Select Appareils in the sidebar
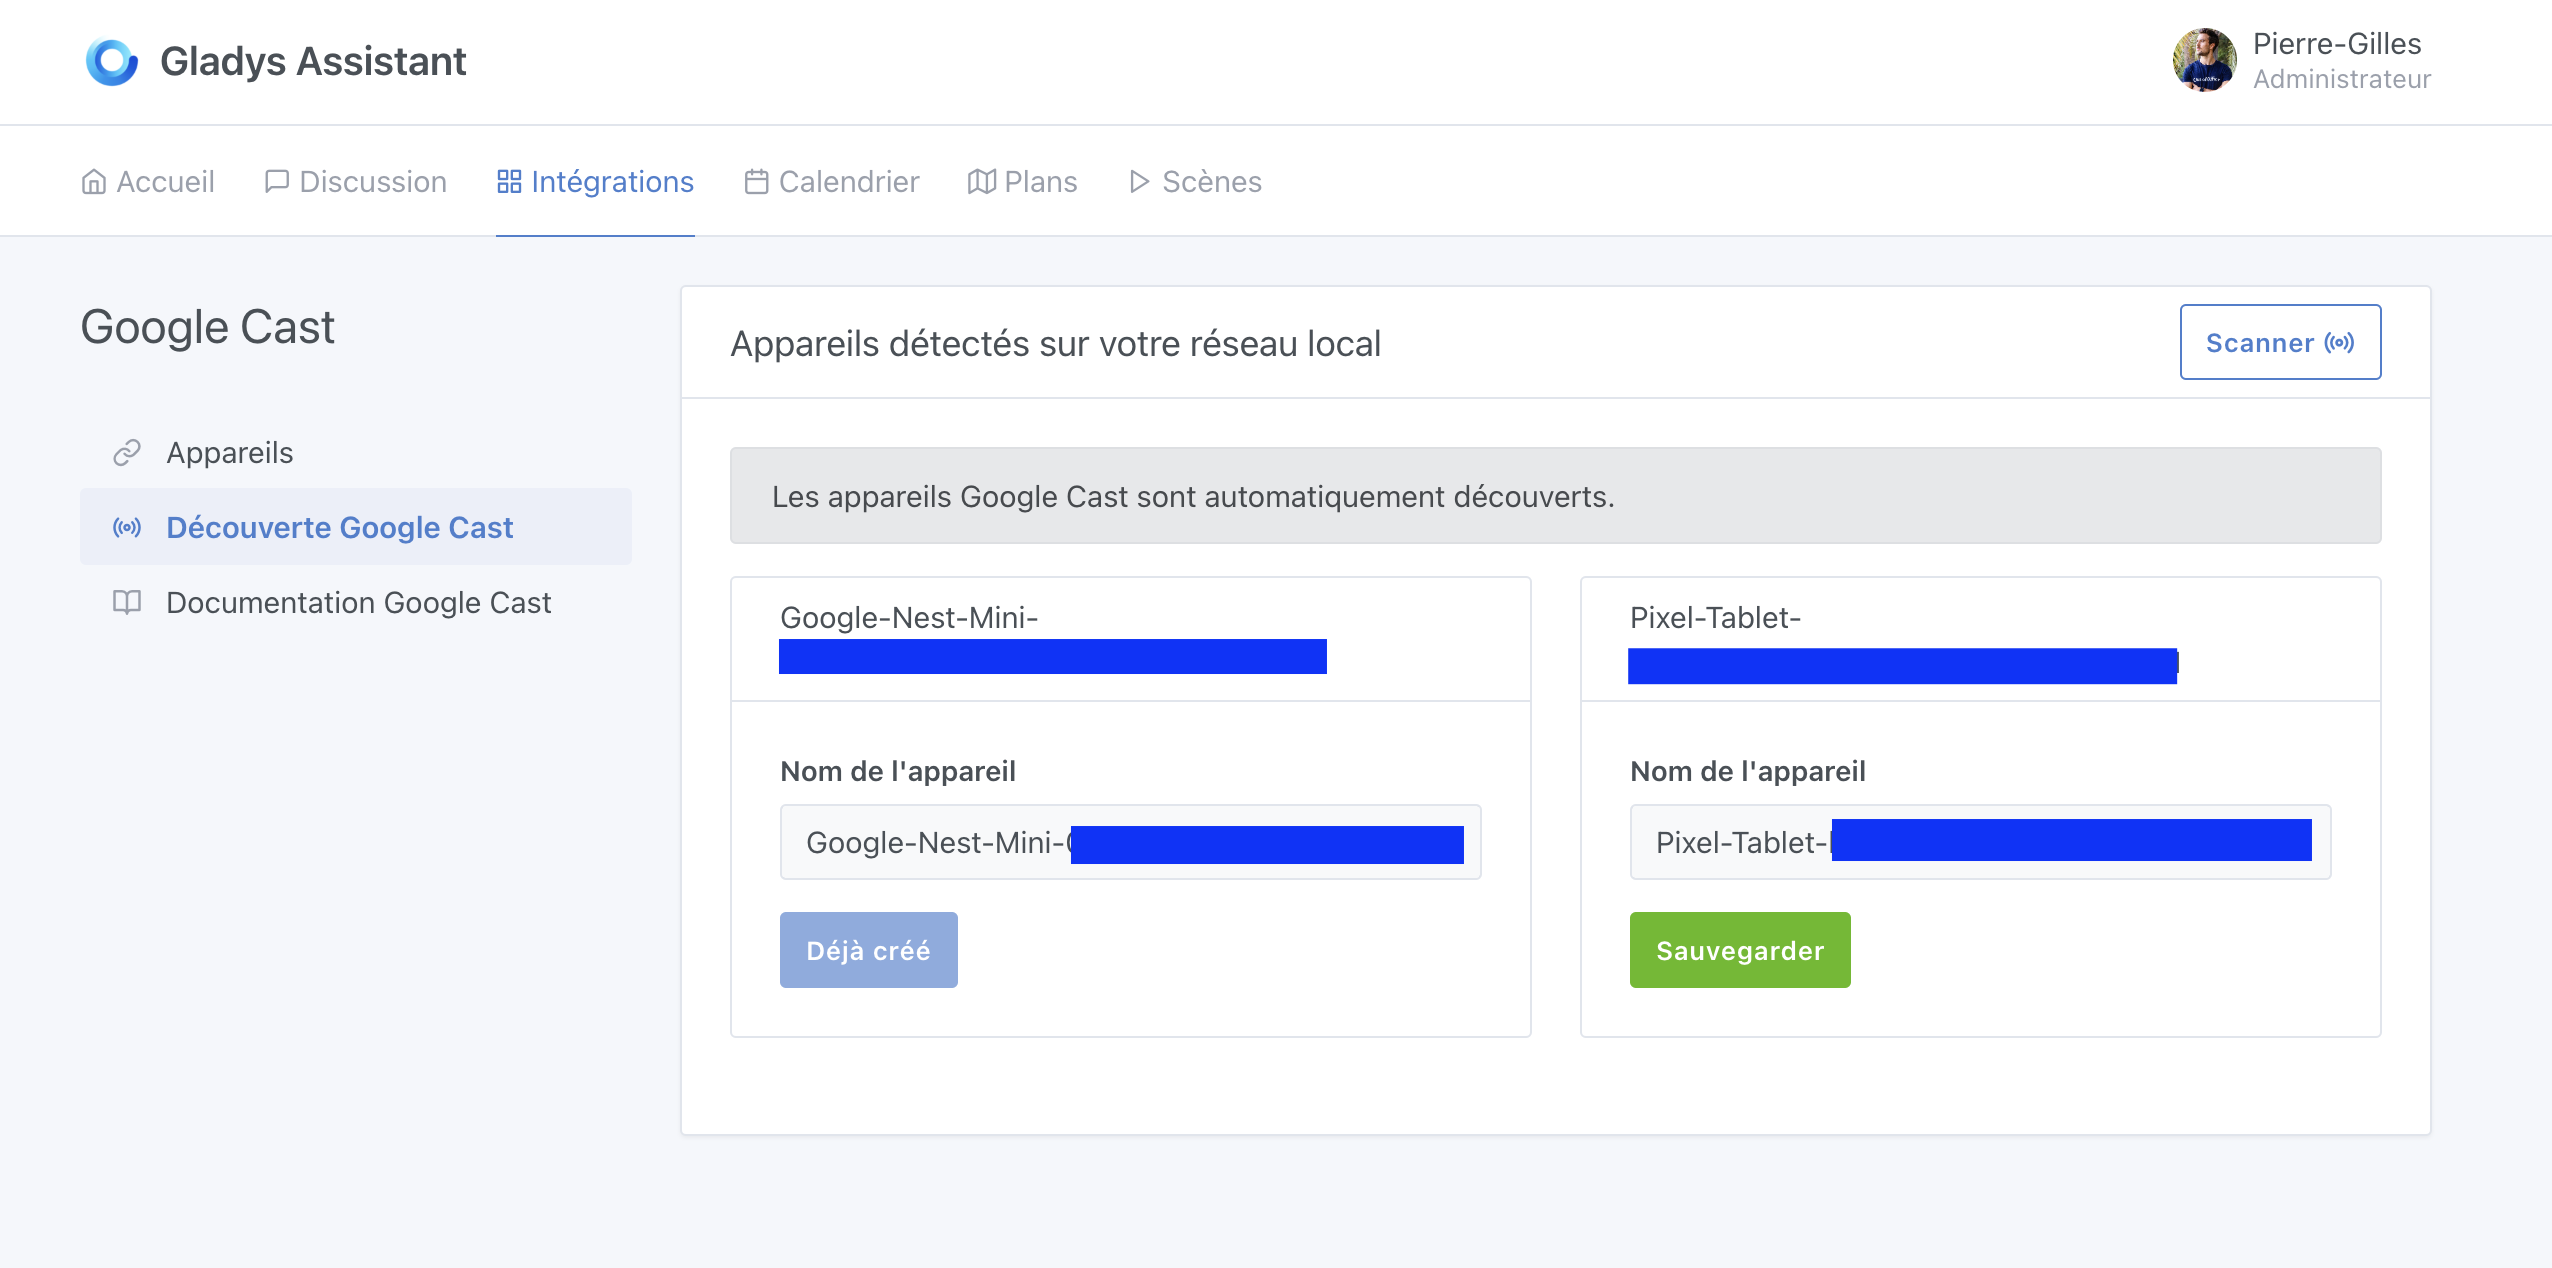Screen dimensions: 2552x1268 (229, 452)
